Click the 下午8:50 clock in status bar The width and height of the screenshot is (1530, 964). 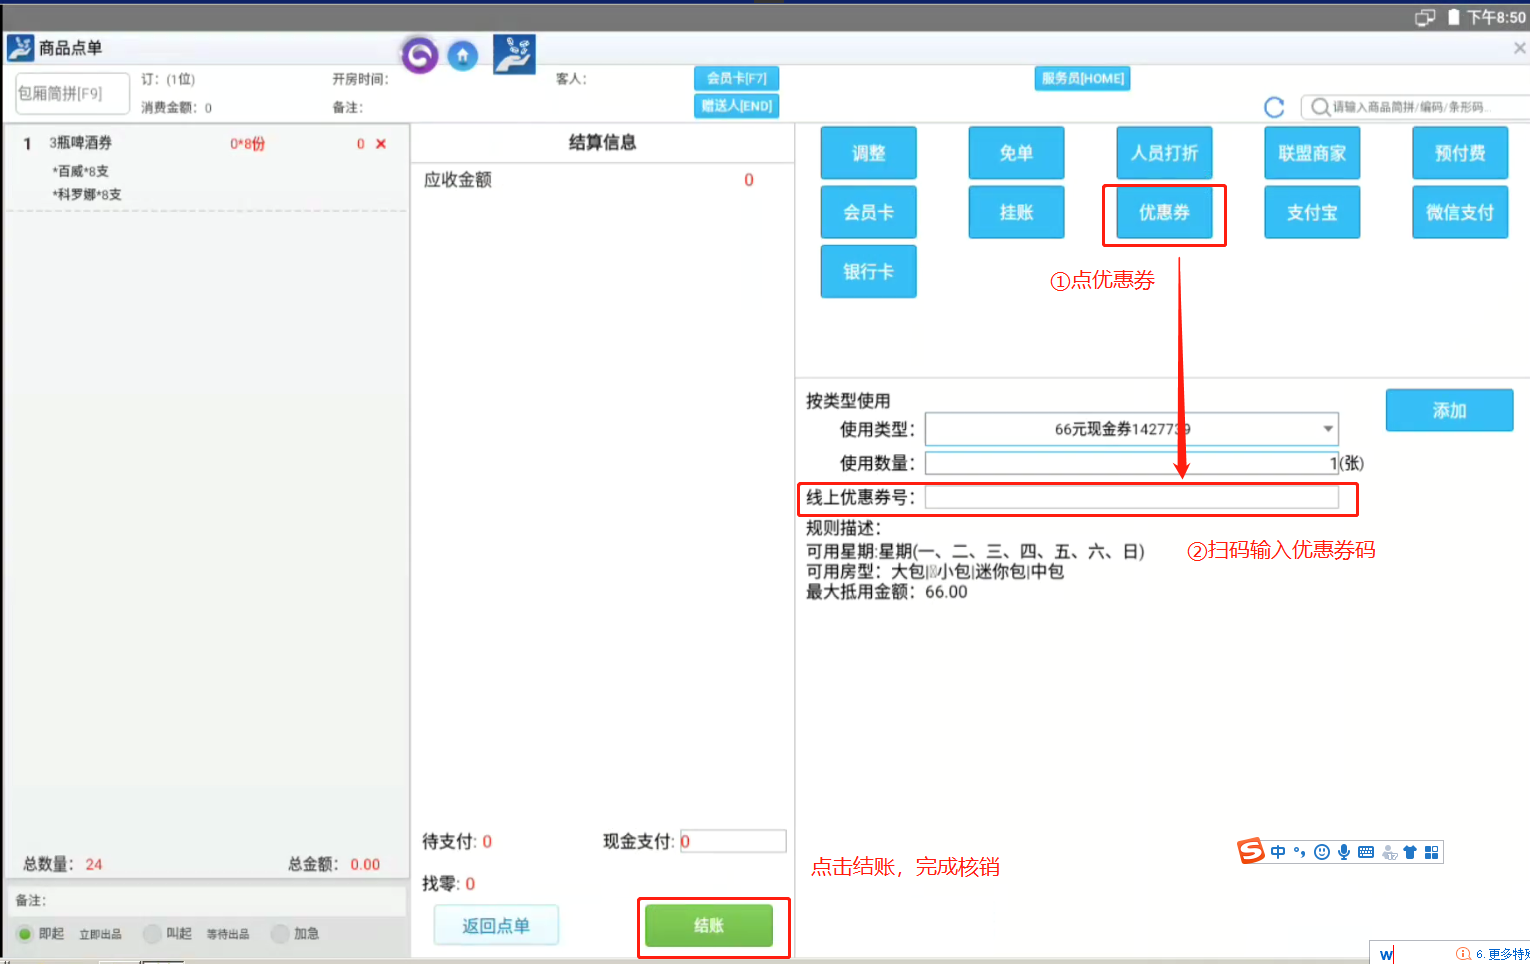[1496, 17]
